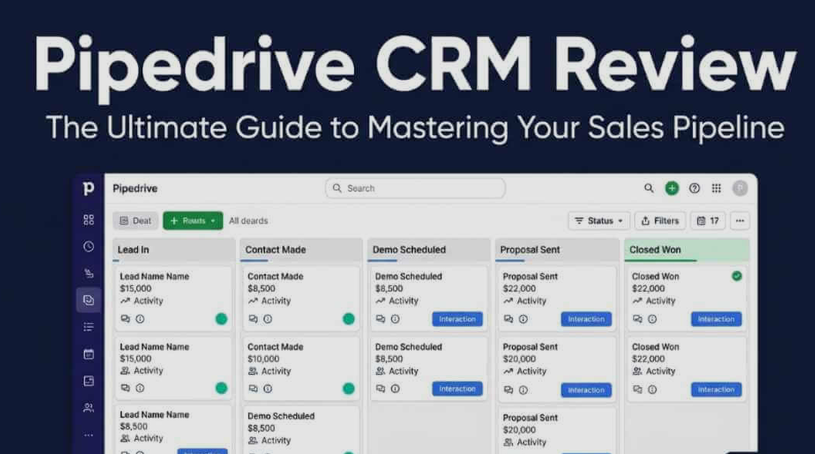Viewport: 815px width, 454px height.
Task: Open the selected deals icon in sidebar
Action: click(88, 300)
